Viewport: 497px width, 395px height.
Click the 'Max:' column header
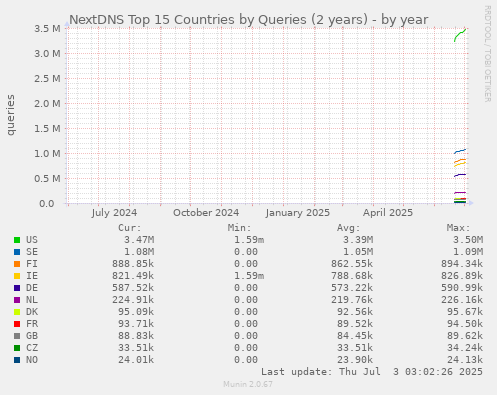(x=458, y=228)
